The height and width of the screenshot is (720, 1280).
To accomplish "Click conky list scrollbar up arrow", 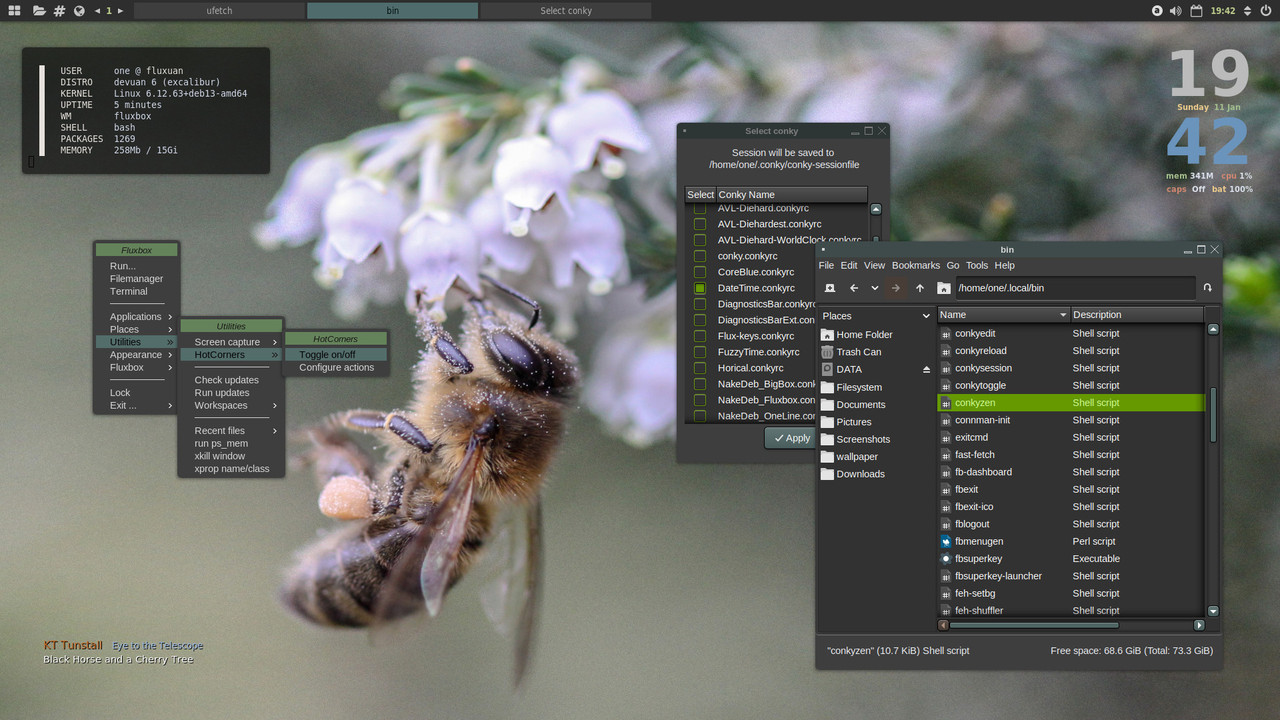I will point(876,210).
